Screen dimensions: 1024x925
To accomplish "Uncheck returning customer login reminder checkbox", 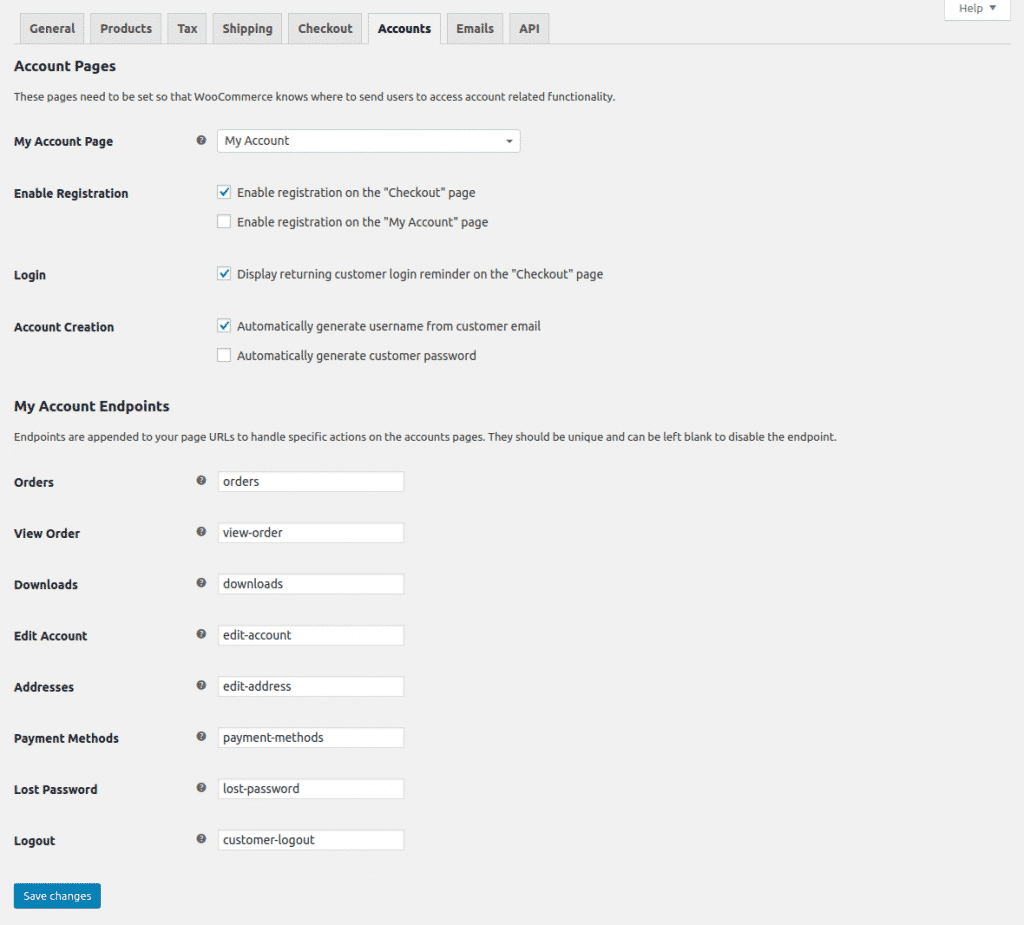I will 224,273.
